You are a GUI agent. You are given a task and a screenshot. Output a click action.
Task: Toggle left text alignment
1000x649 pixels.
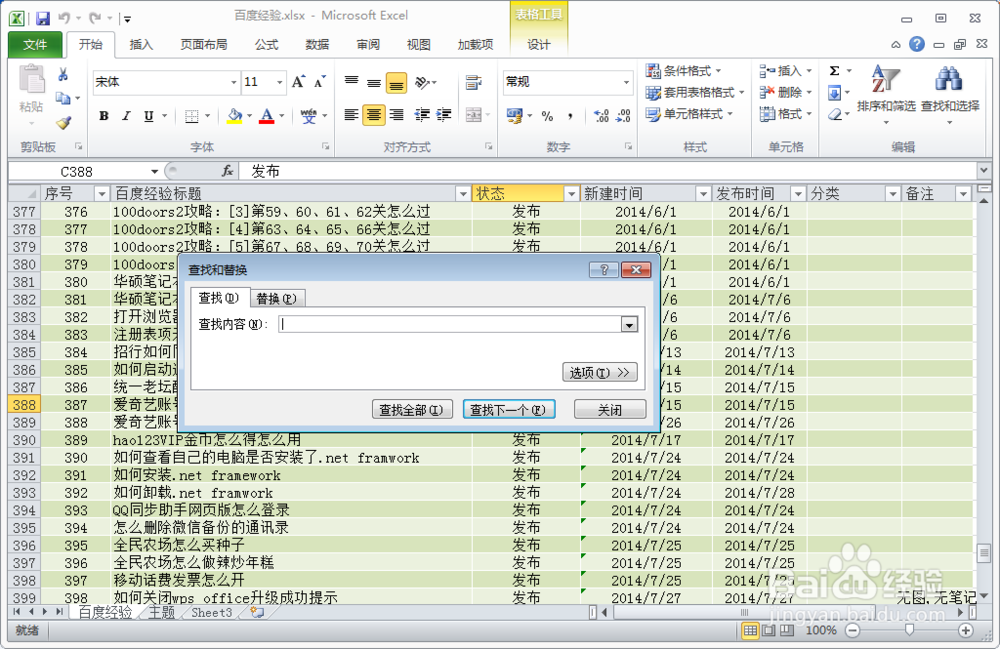[351, 115]
